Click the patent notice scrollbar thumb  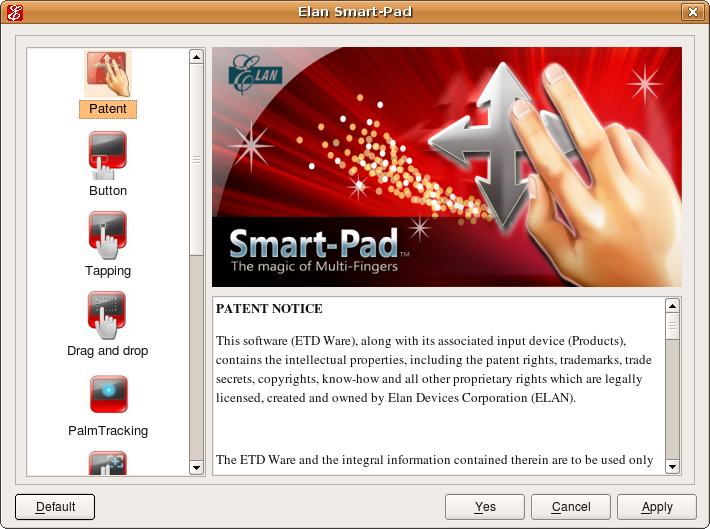click(x=672, y=326)
